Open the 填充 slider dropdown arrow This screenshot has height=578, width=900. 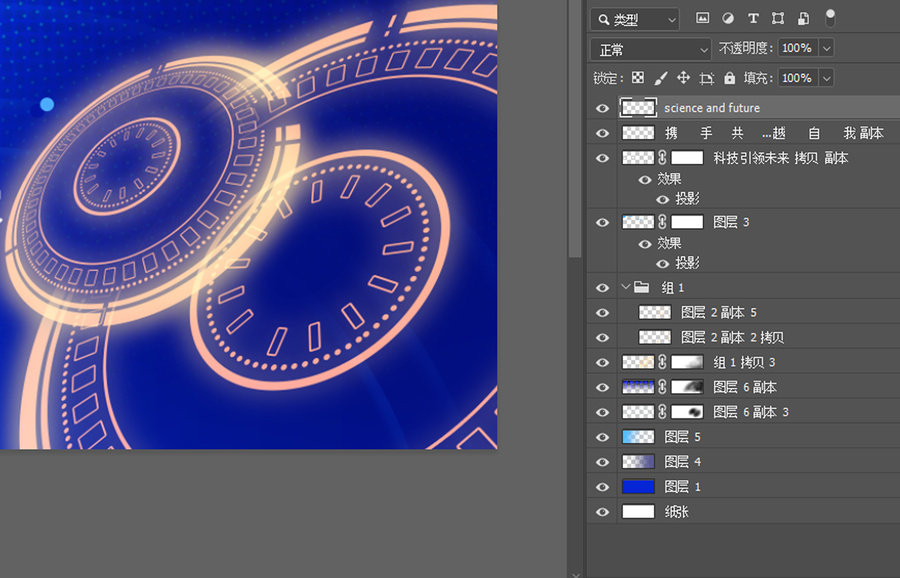tap(827, 78)
